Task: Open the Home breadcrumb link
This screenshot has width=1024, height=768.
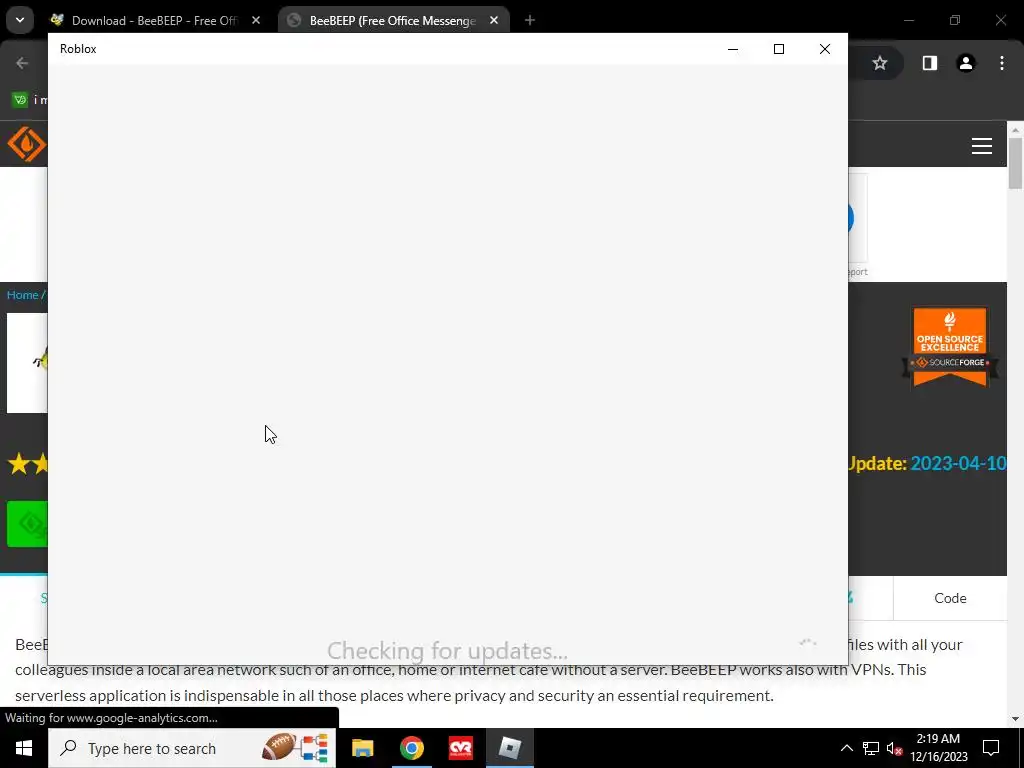Action: tap(23, 295)
